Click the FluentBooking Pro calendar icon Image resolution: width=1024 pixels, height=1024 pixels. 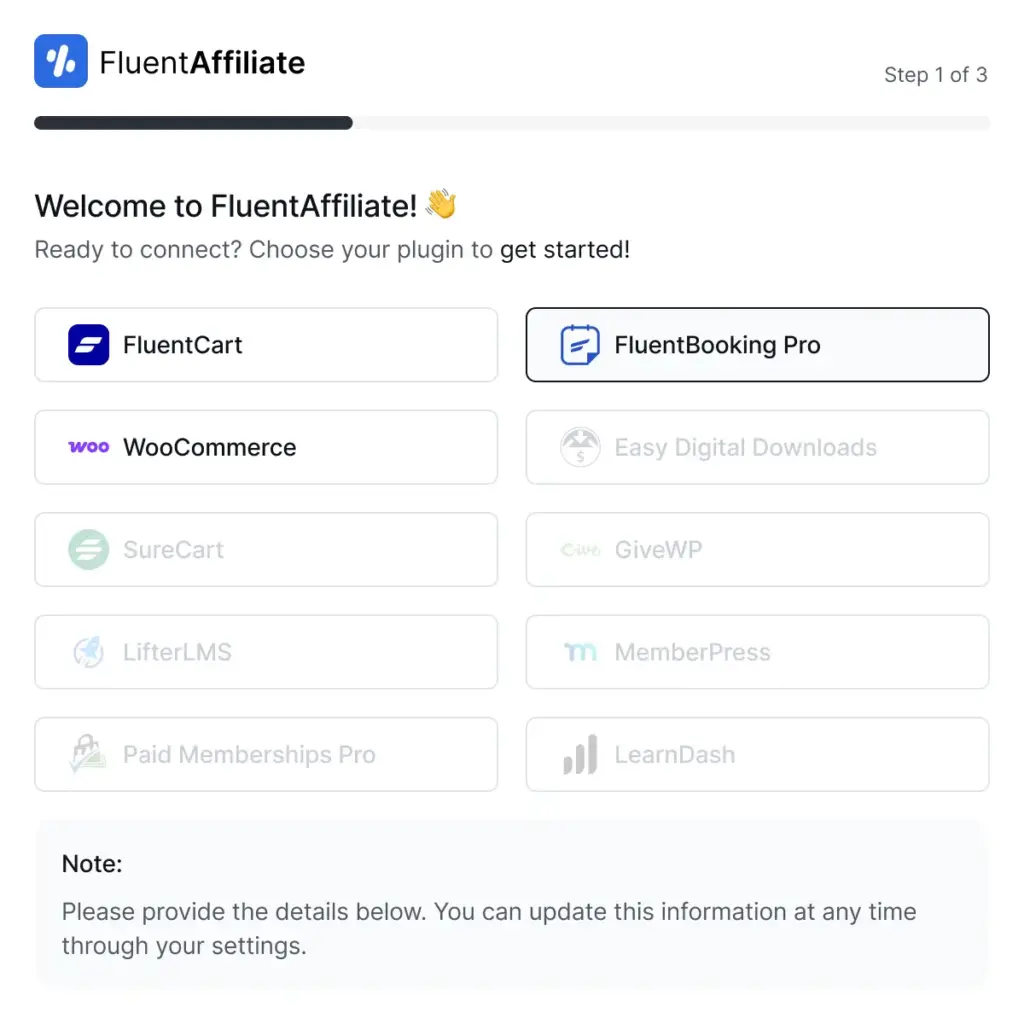pos(580,345)
